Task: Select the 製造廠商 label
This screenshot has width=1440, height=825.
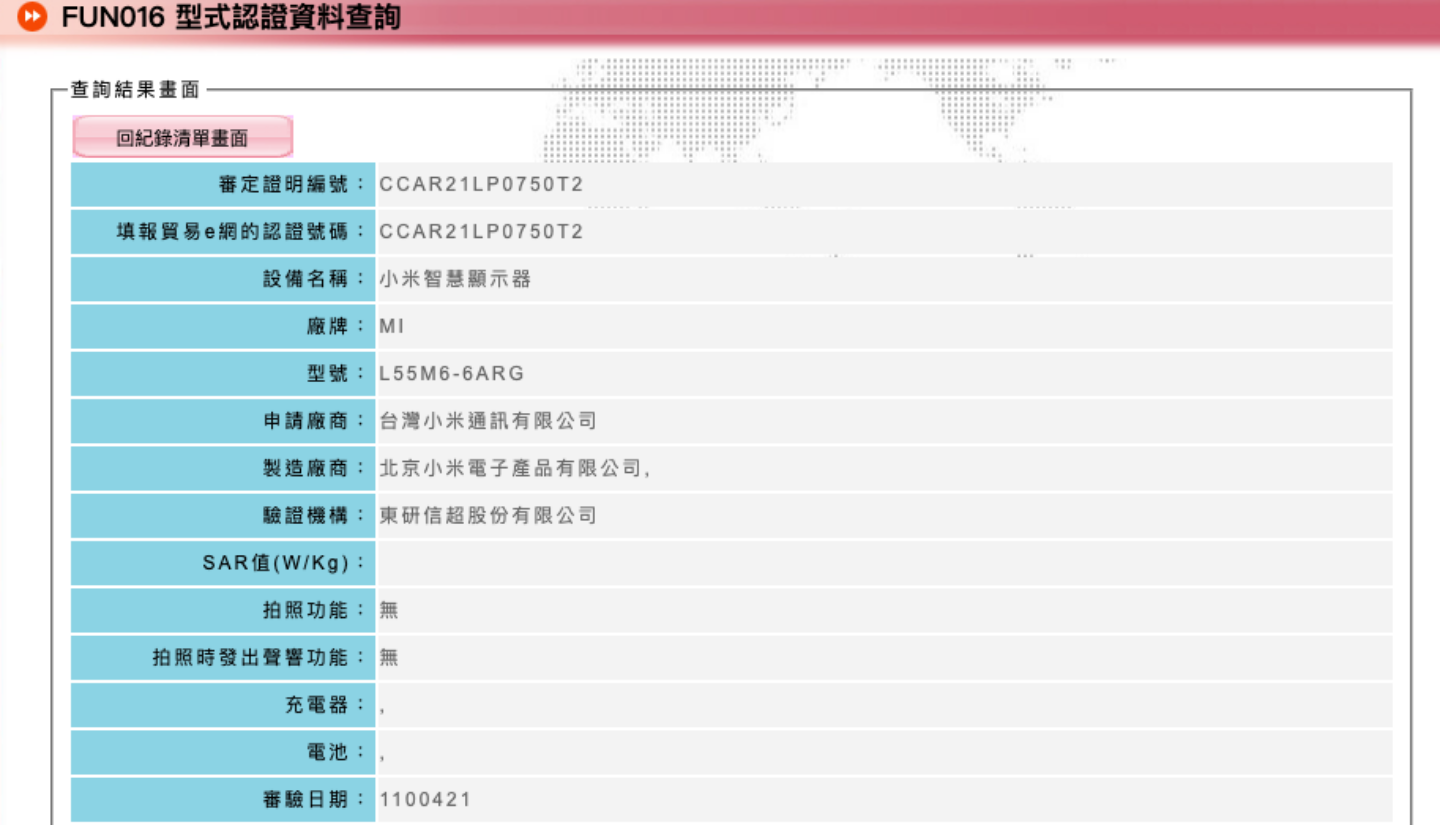Action: pyautogui.click(x=314, y=468)
